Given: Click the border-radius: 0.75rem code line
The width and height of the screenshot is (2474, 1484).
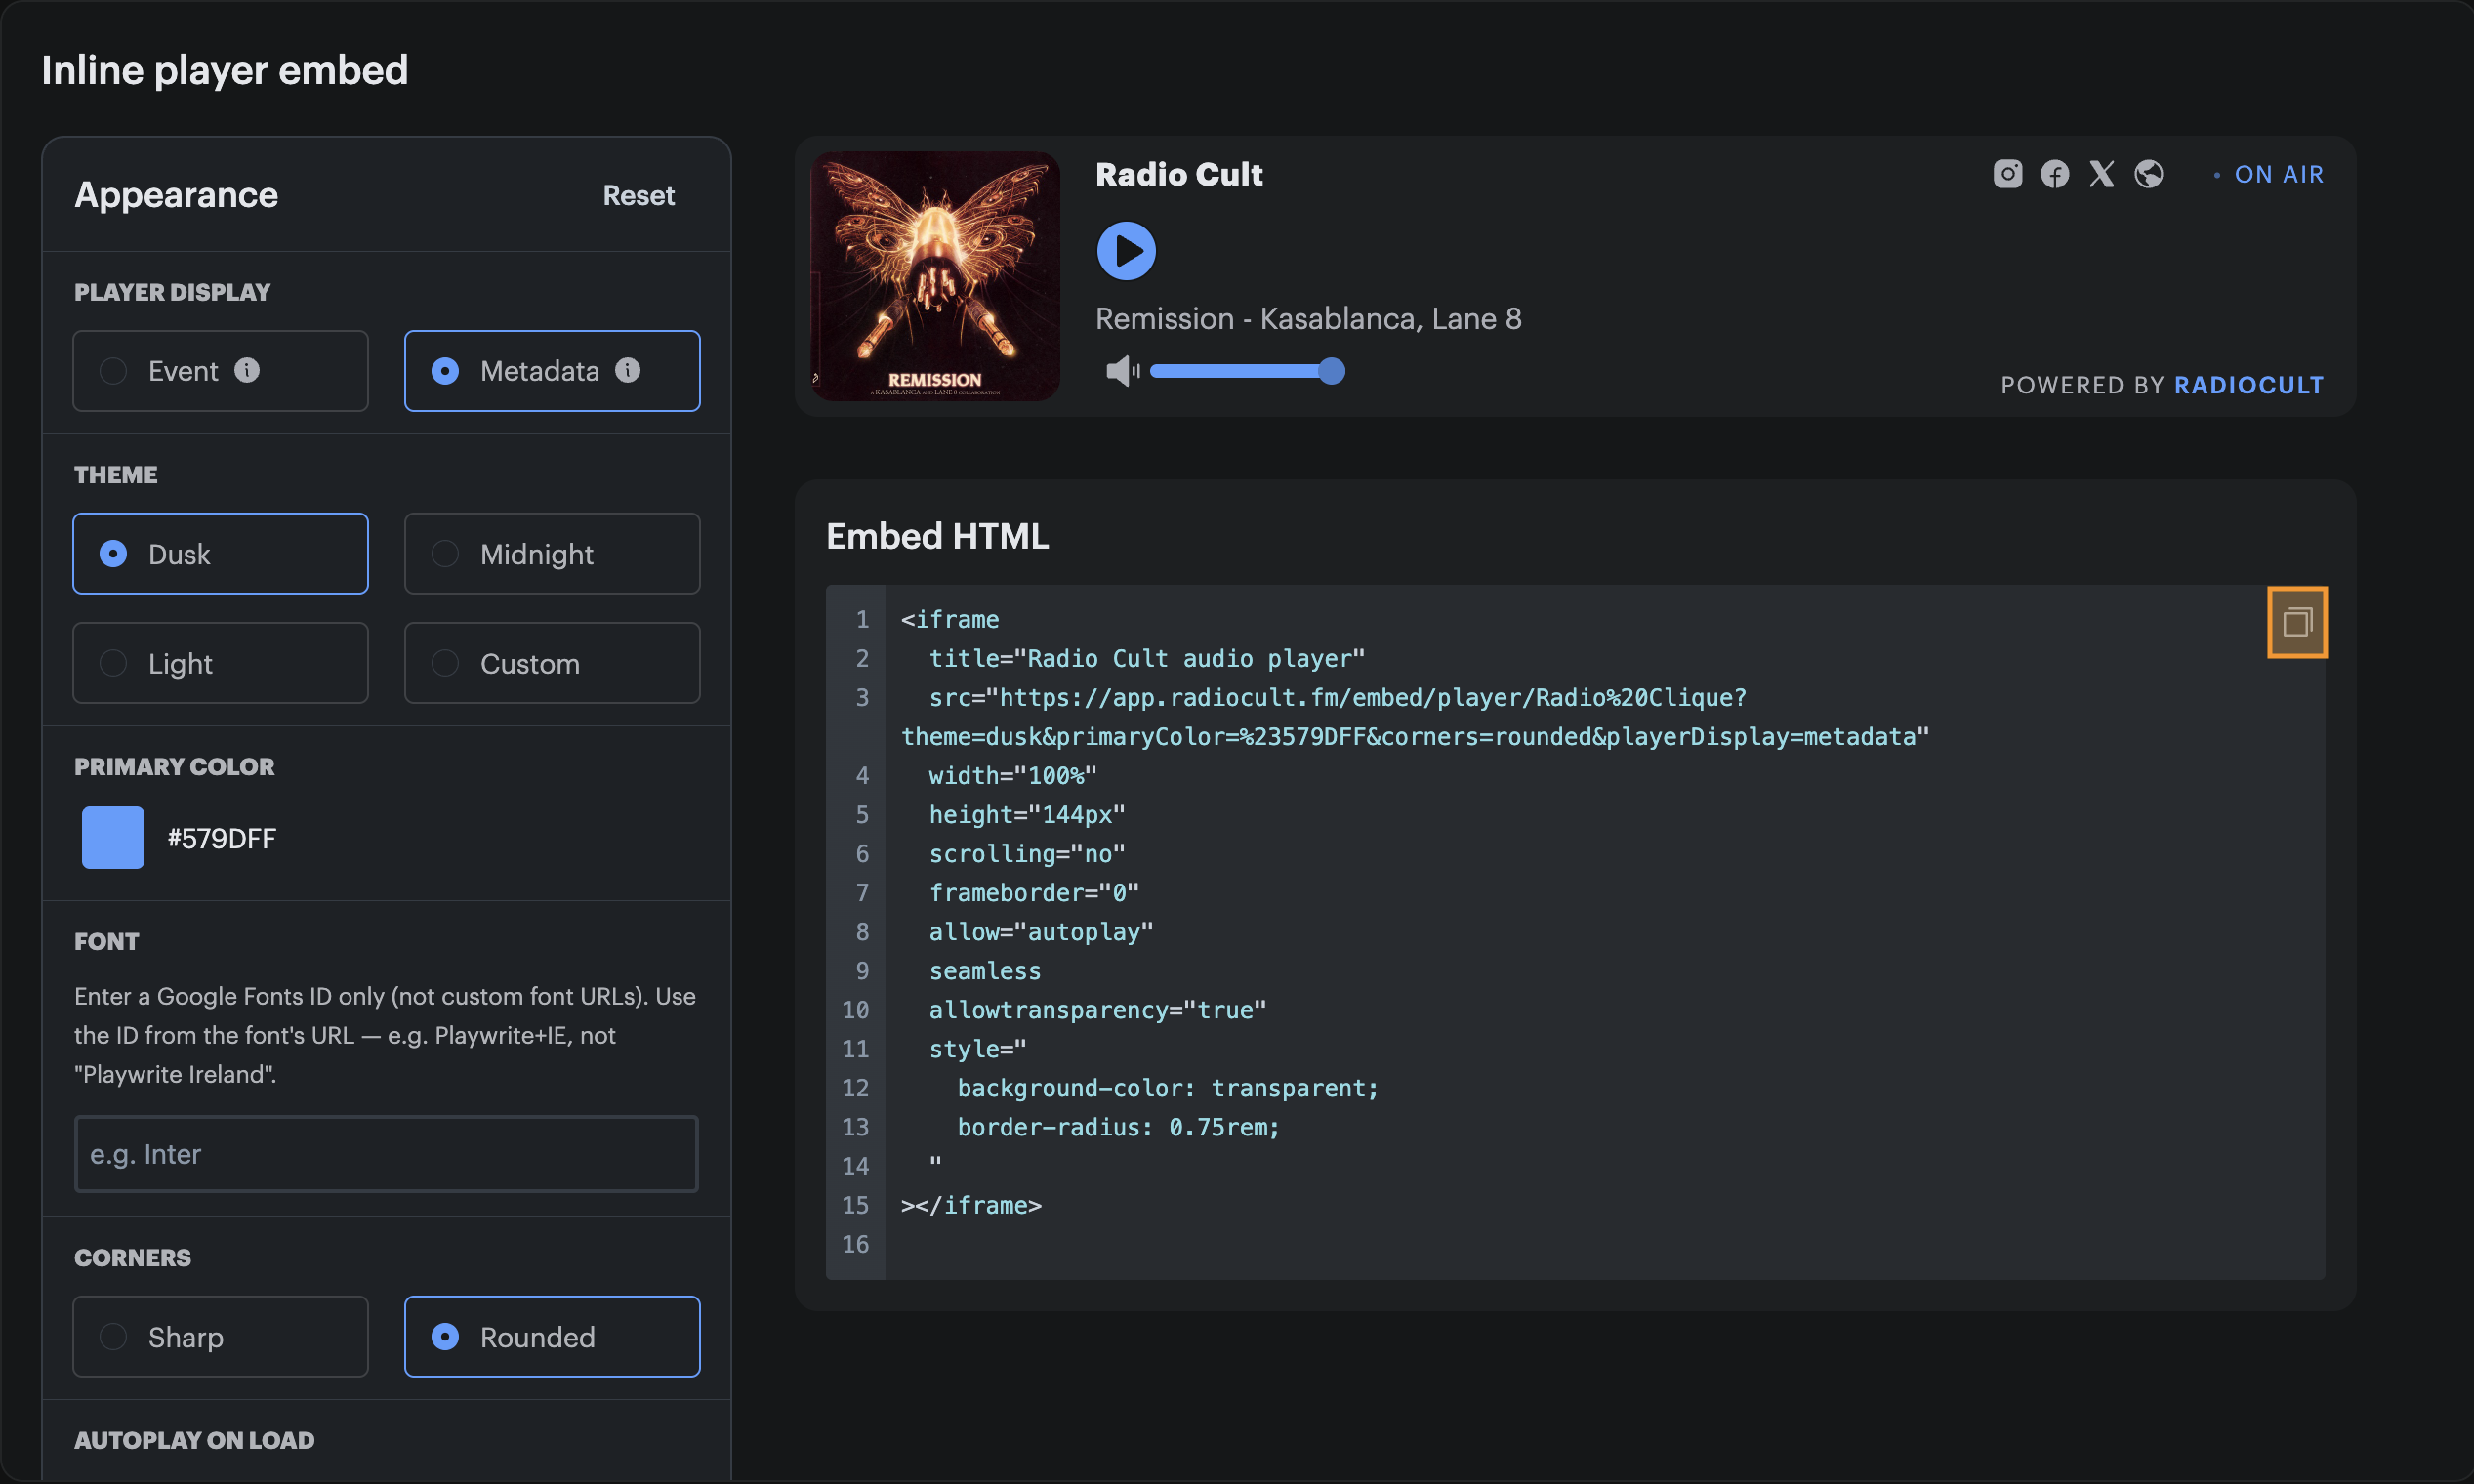Looking at the screenshot, I should [x=1118, y=1127].
